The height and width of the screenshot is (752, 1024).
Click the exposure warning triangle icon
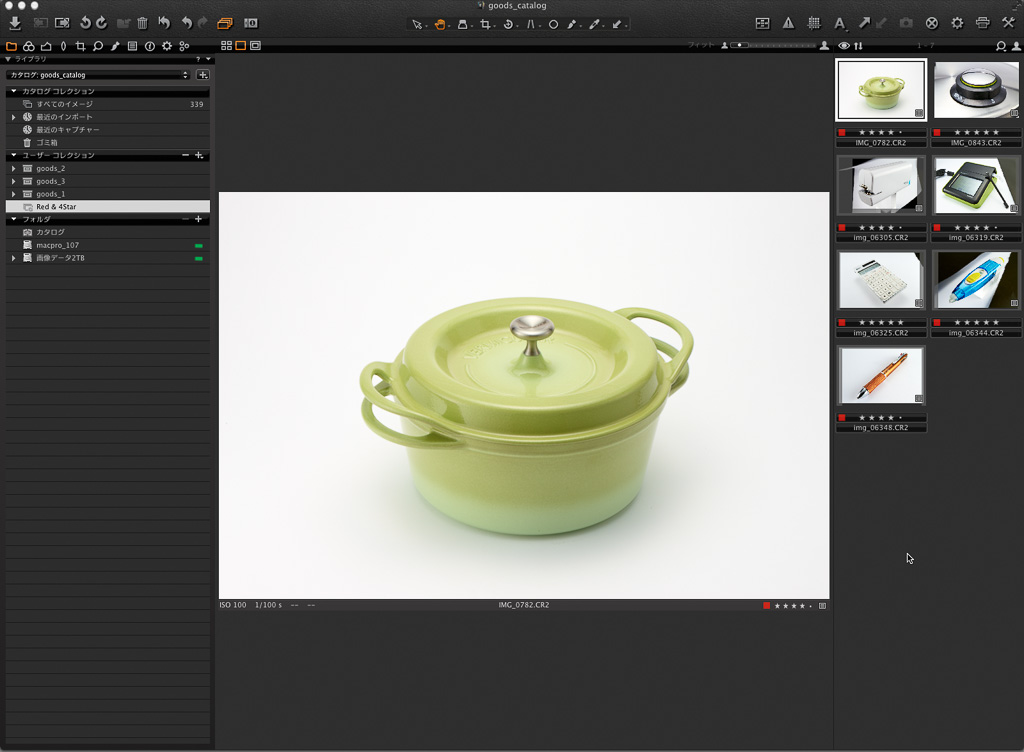[x=788, y=23]
